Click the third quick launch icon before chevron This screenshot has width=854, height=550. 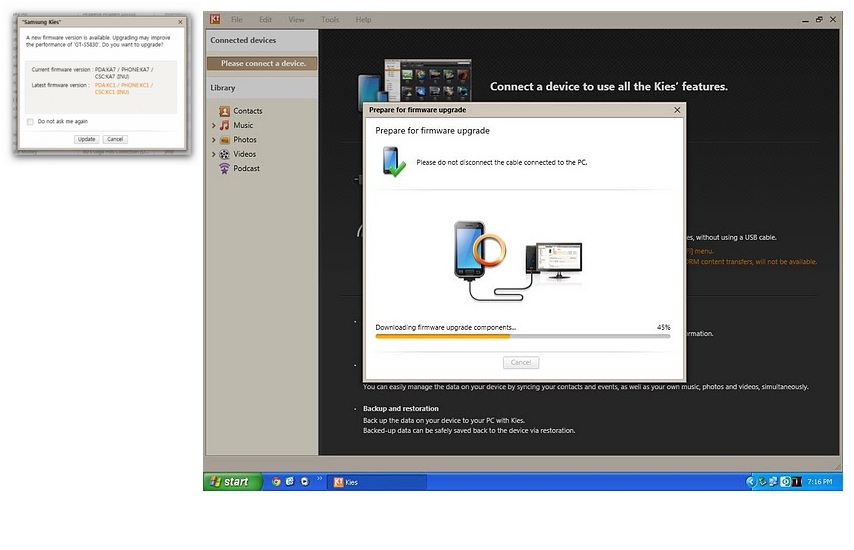(x=304, y=481)
